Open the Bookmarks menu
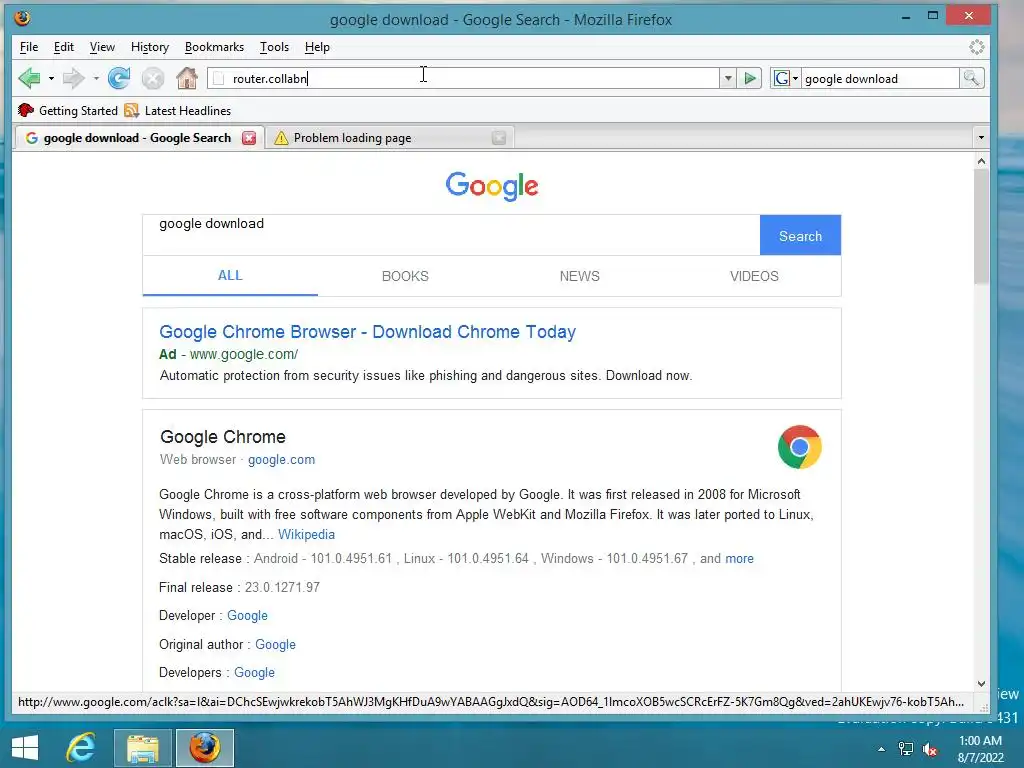1024x768 pixels. click(214, 47)
